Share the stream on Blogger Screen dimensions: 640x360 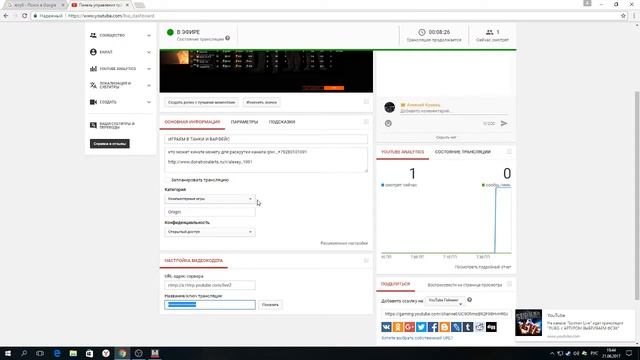pyautogui.click(x=444, y=327)
